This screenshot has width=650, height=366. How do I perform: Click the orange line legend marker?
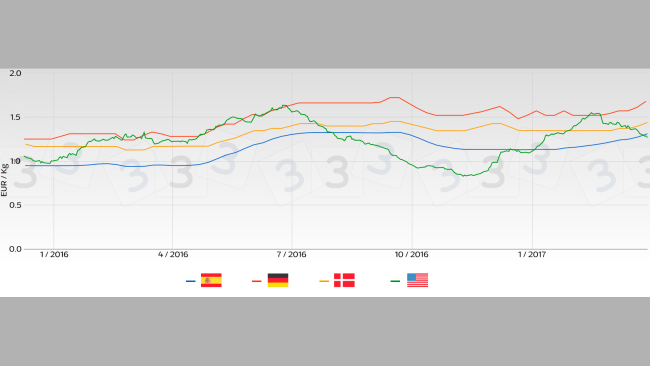[324, 281]
